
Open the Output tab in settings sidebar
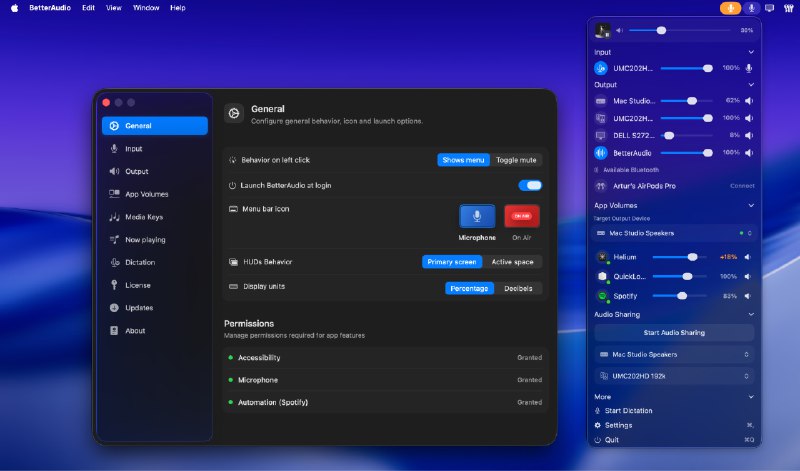[x=155, y=171]
